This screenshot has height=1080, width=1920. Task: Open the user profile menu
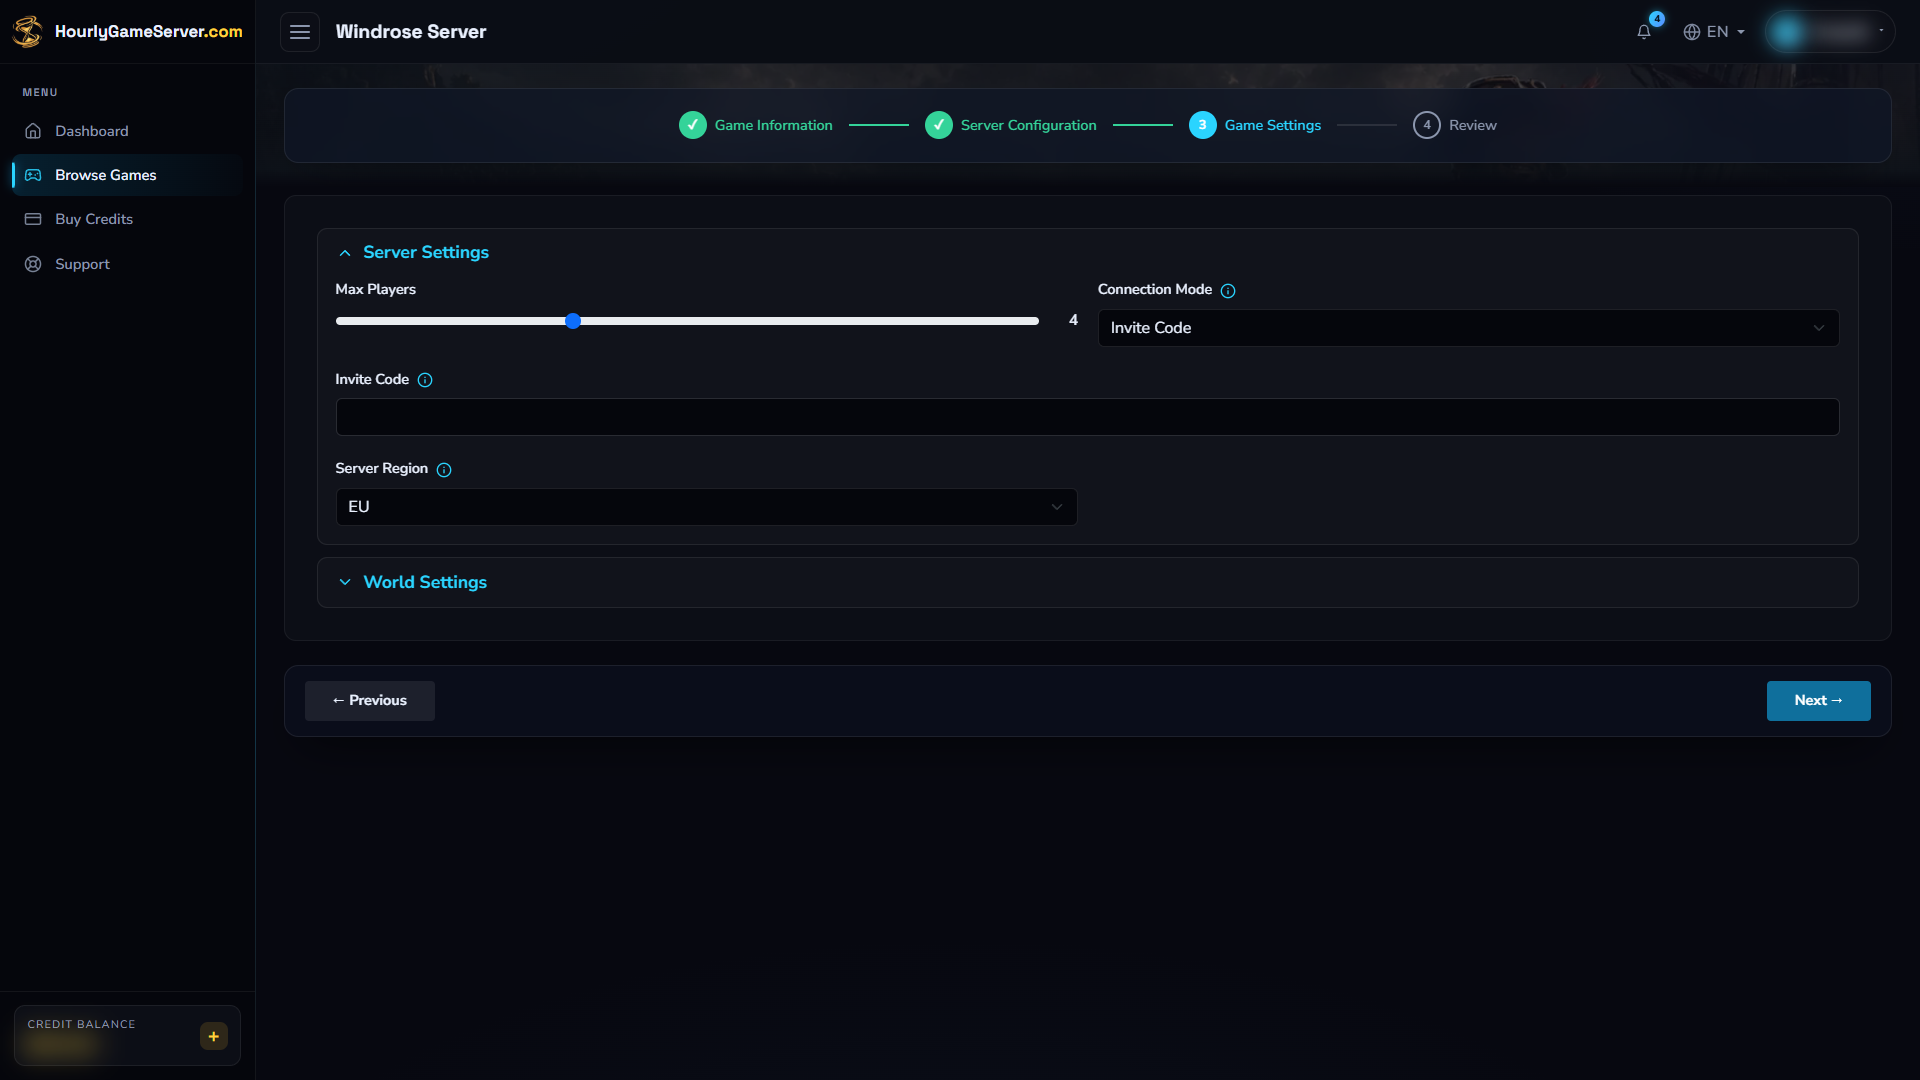click(x=1829, y=32)
